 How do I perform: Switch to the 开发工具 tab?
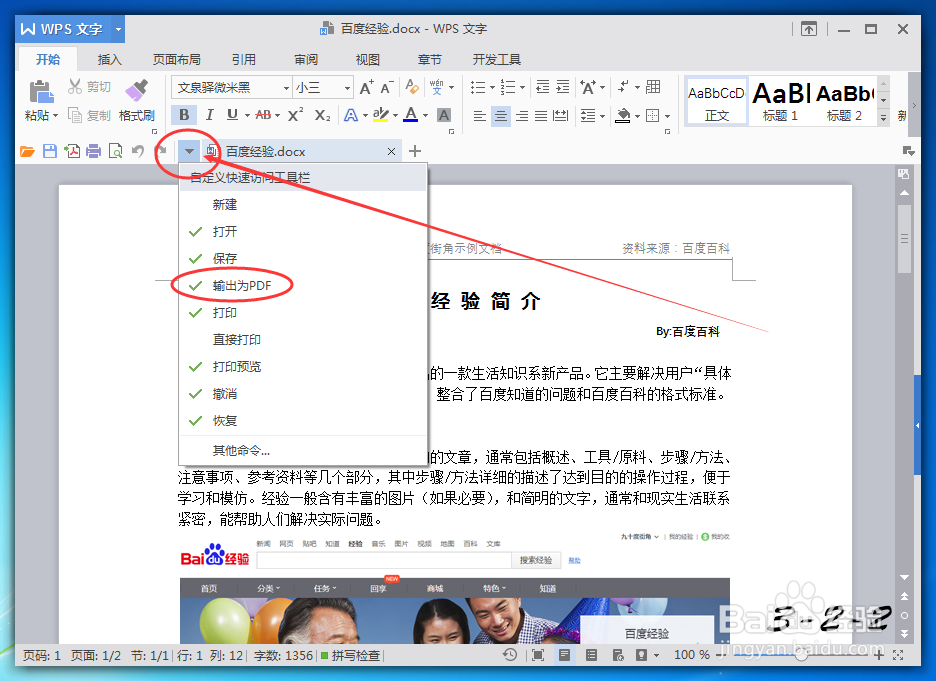[x=497, y=60]
